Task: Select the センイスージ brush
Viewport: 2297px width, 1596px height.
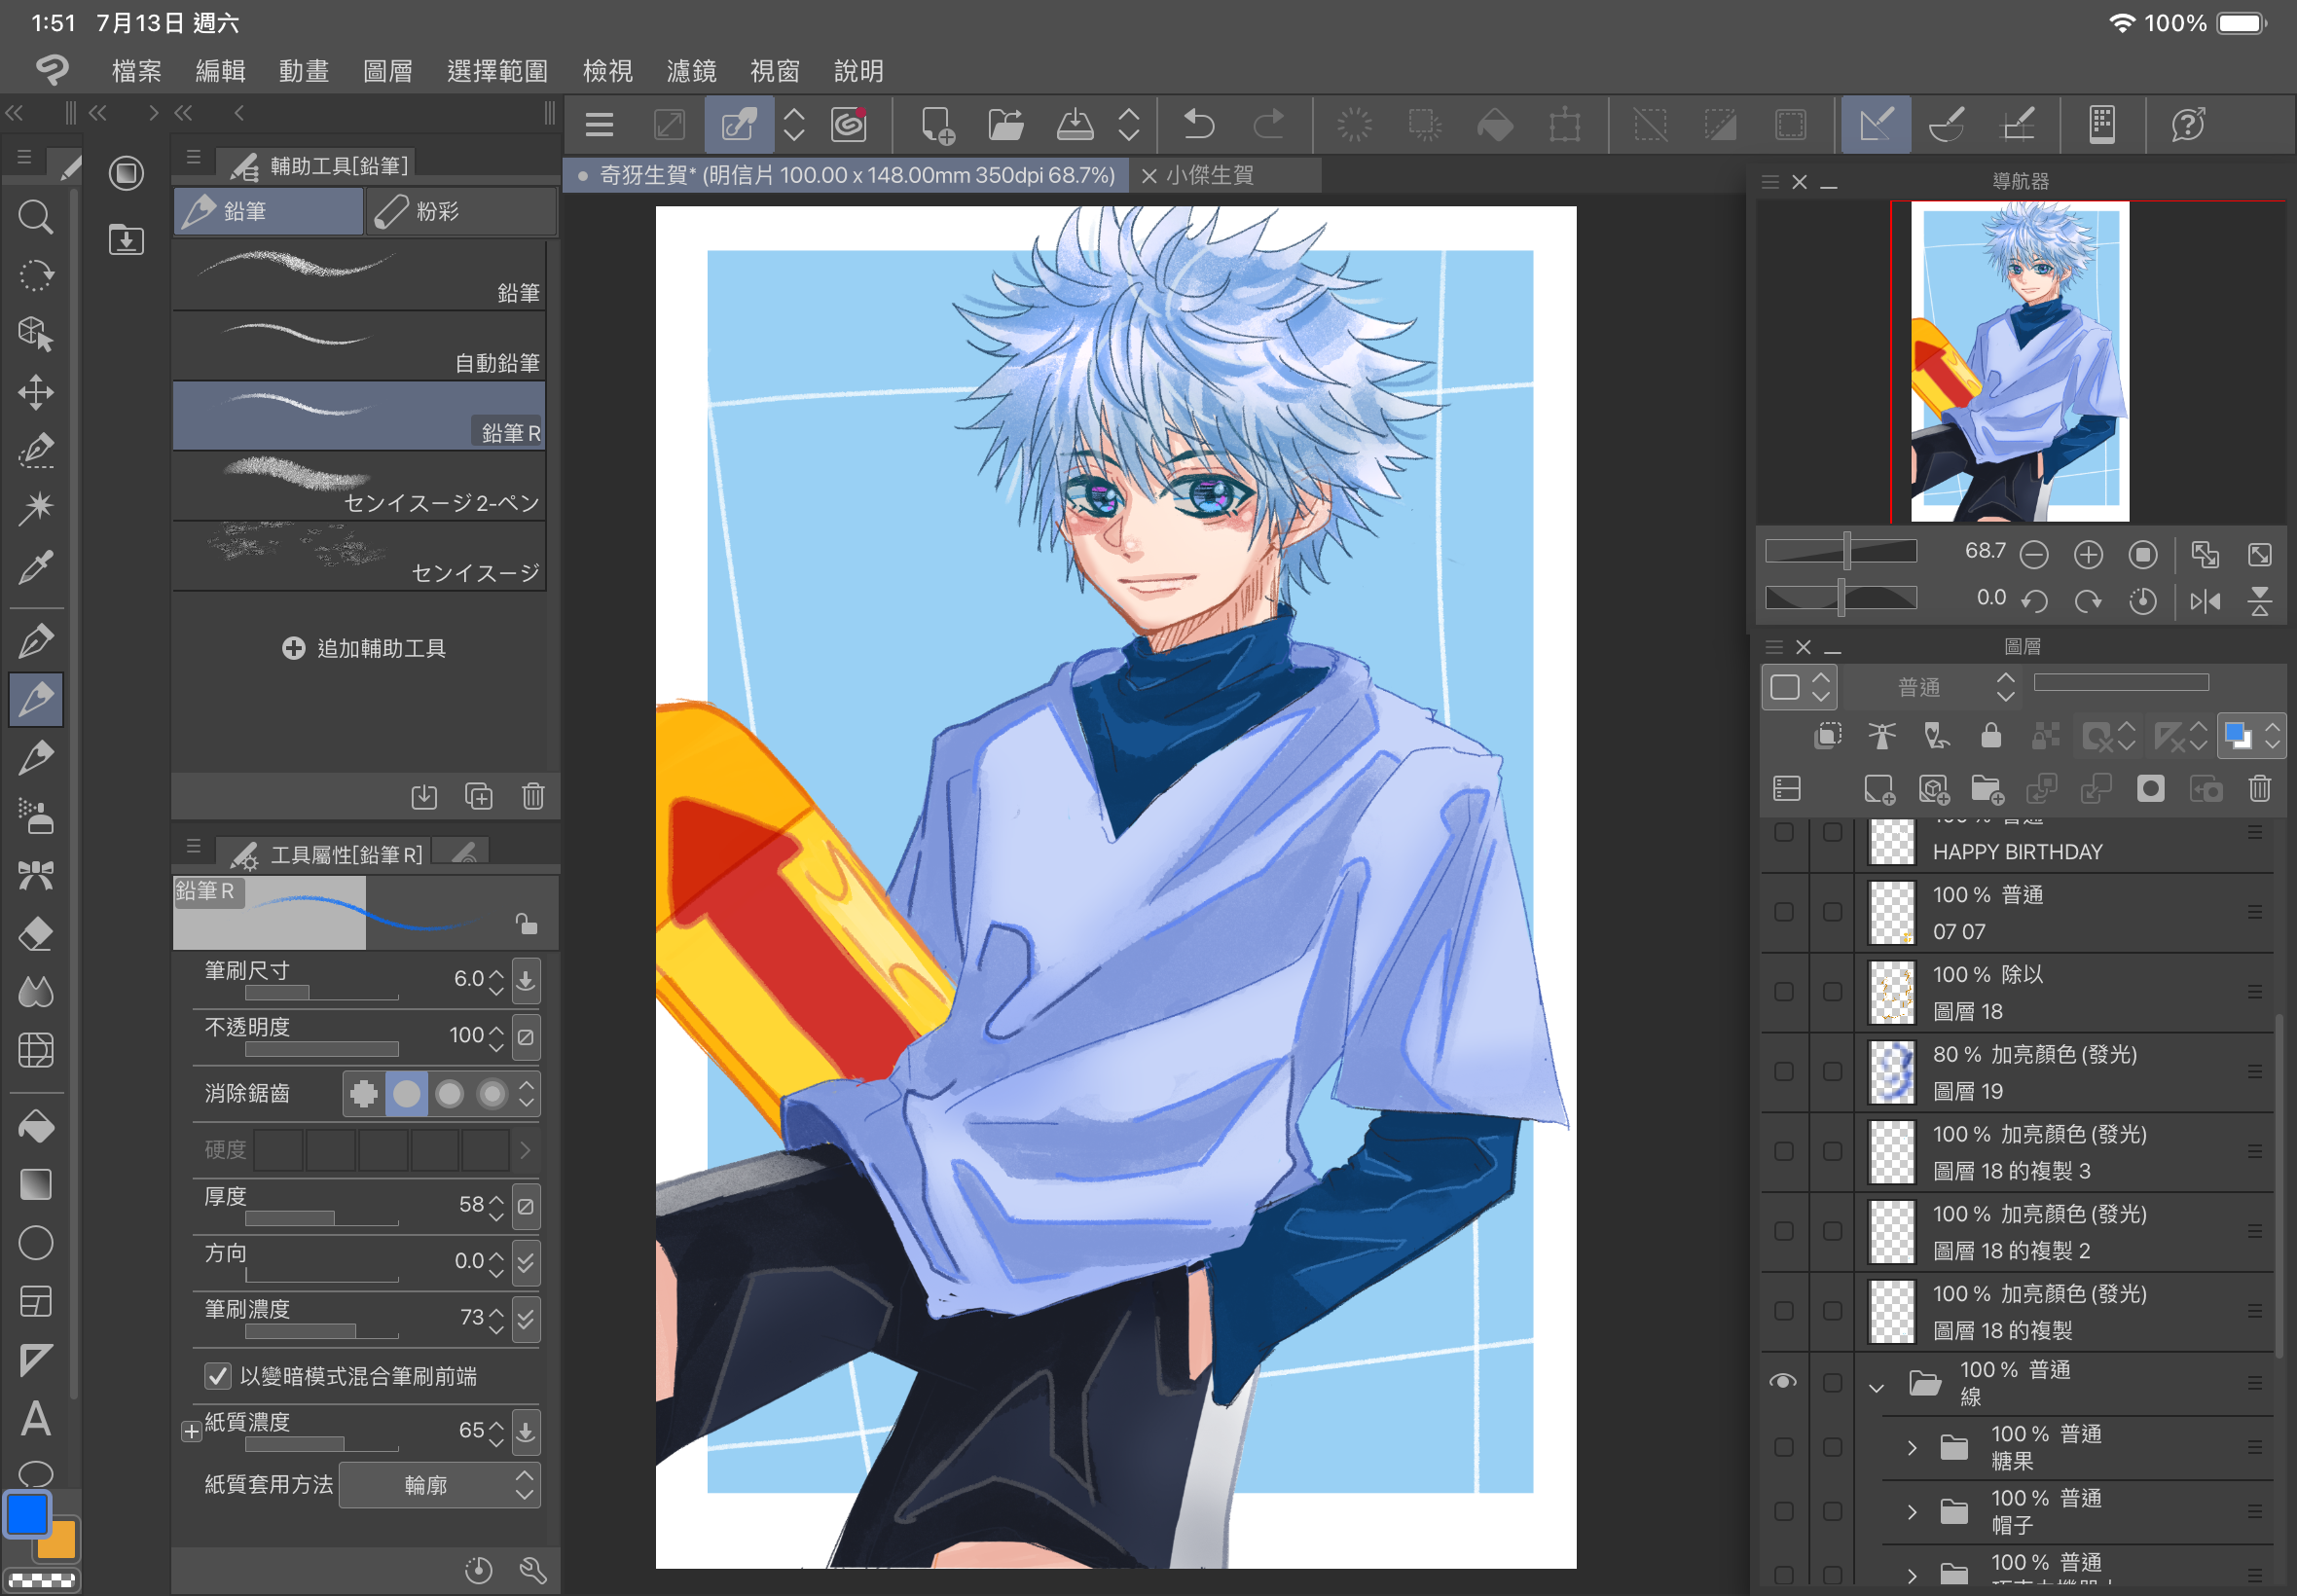Action: click(359, 555)
